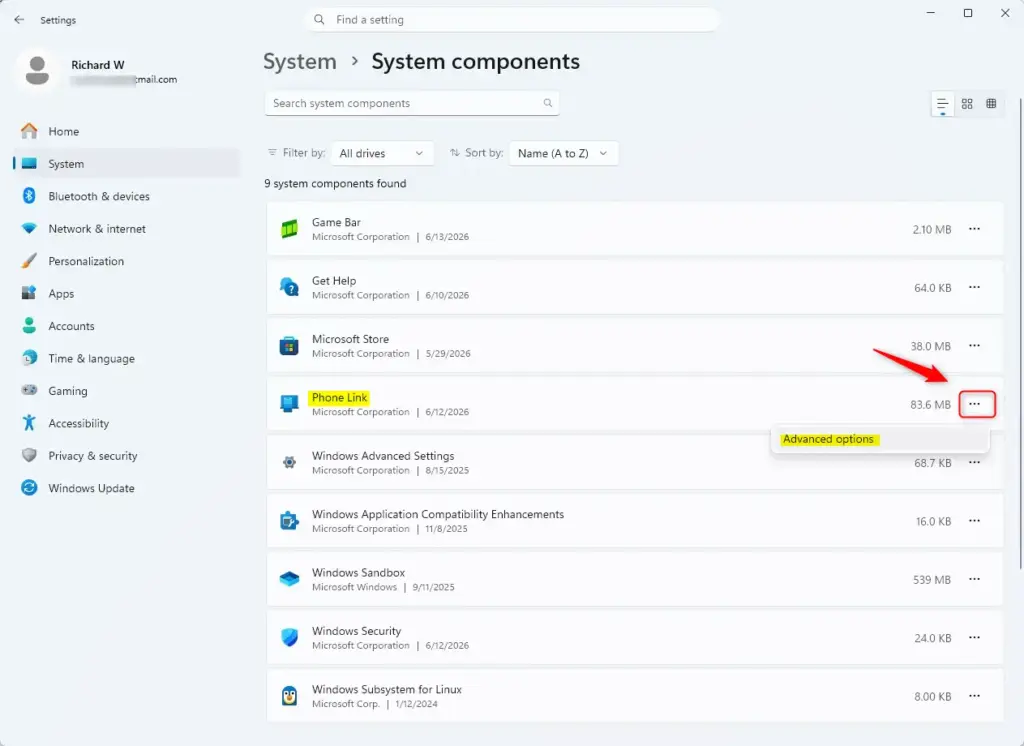This screenshot has width=1024, height=746.
Task: Open more options for Microsoft Store
Action: coord(974,346)
